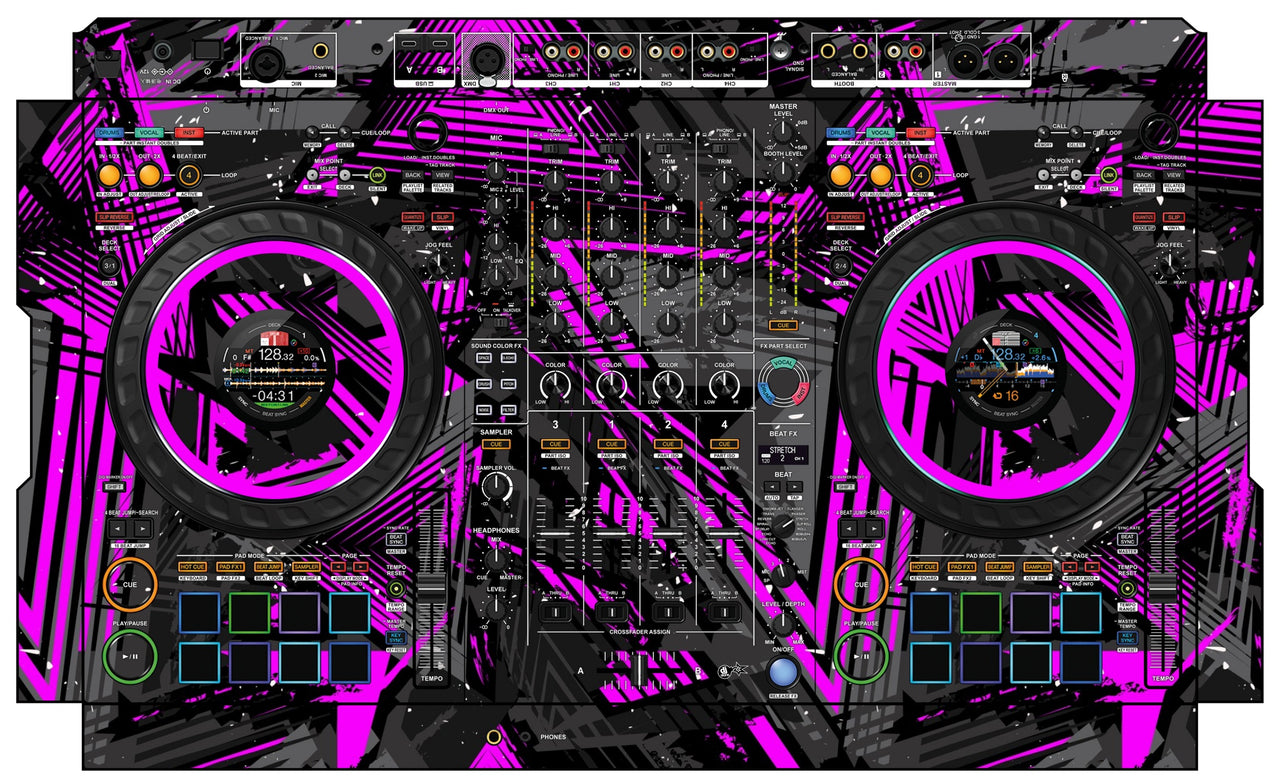The image size is (1280, 778).
Task: Select the DRUMS part in FX PART SELECT
Action: 766,391
